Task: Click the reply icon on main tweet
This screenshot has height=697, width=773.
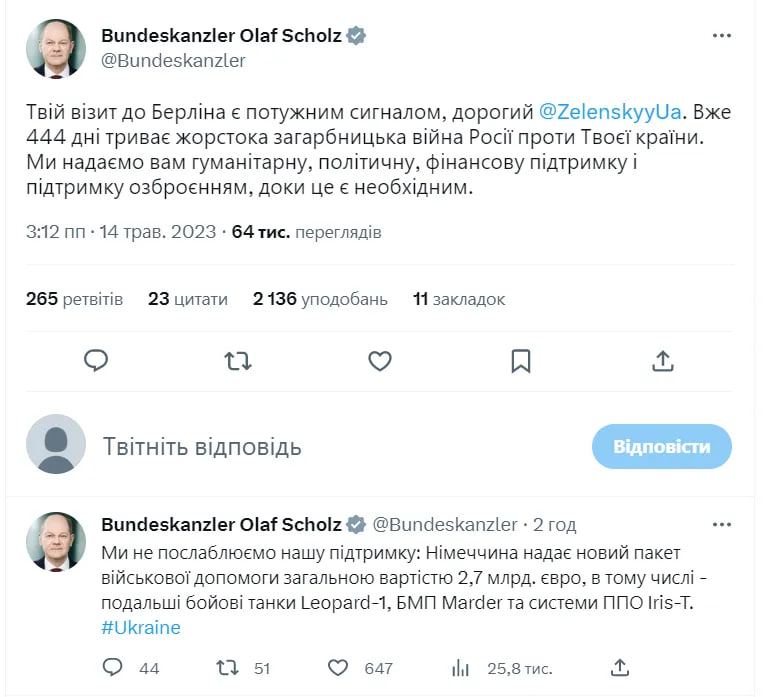Action: tap(96, 360)
